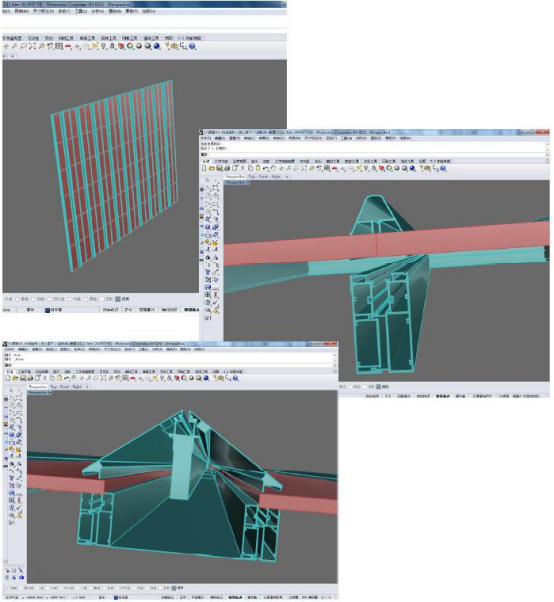Click red car icon in top-left Rhino window
The image size is (554, 602).
tap(68, 46)
